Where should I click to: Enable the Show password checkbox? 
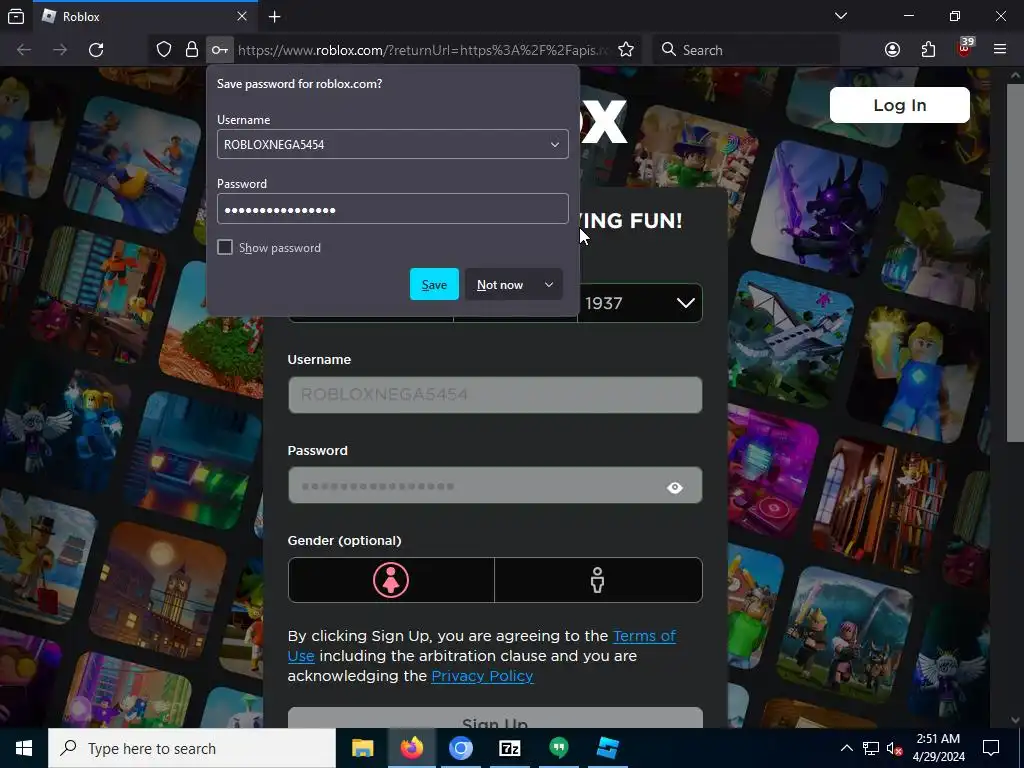pos(225,247)
